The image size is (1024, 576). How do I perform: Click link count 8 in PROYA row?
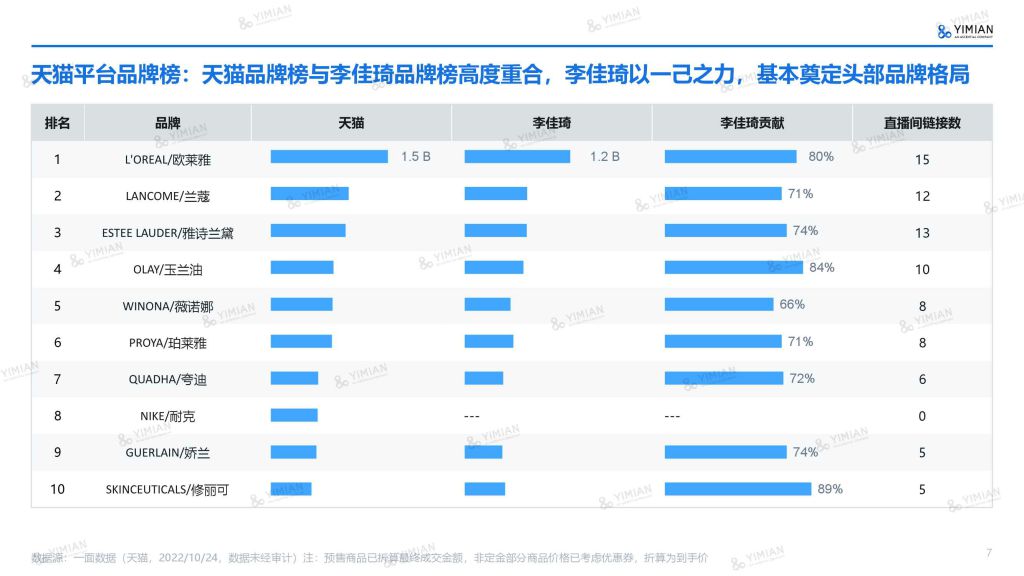[x=922, y=343]
